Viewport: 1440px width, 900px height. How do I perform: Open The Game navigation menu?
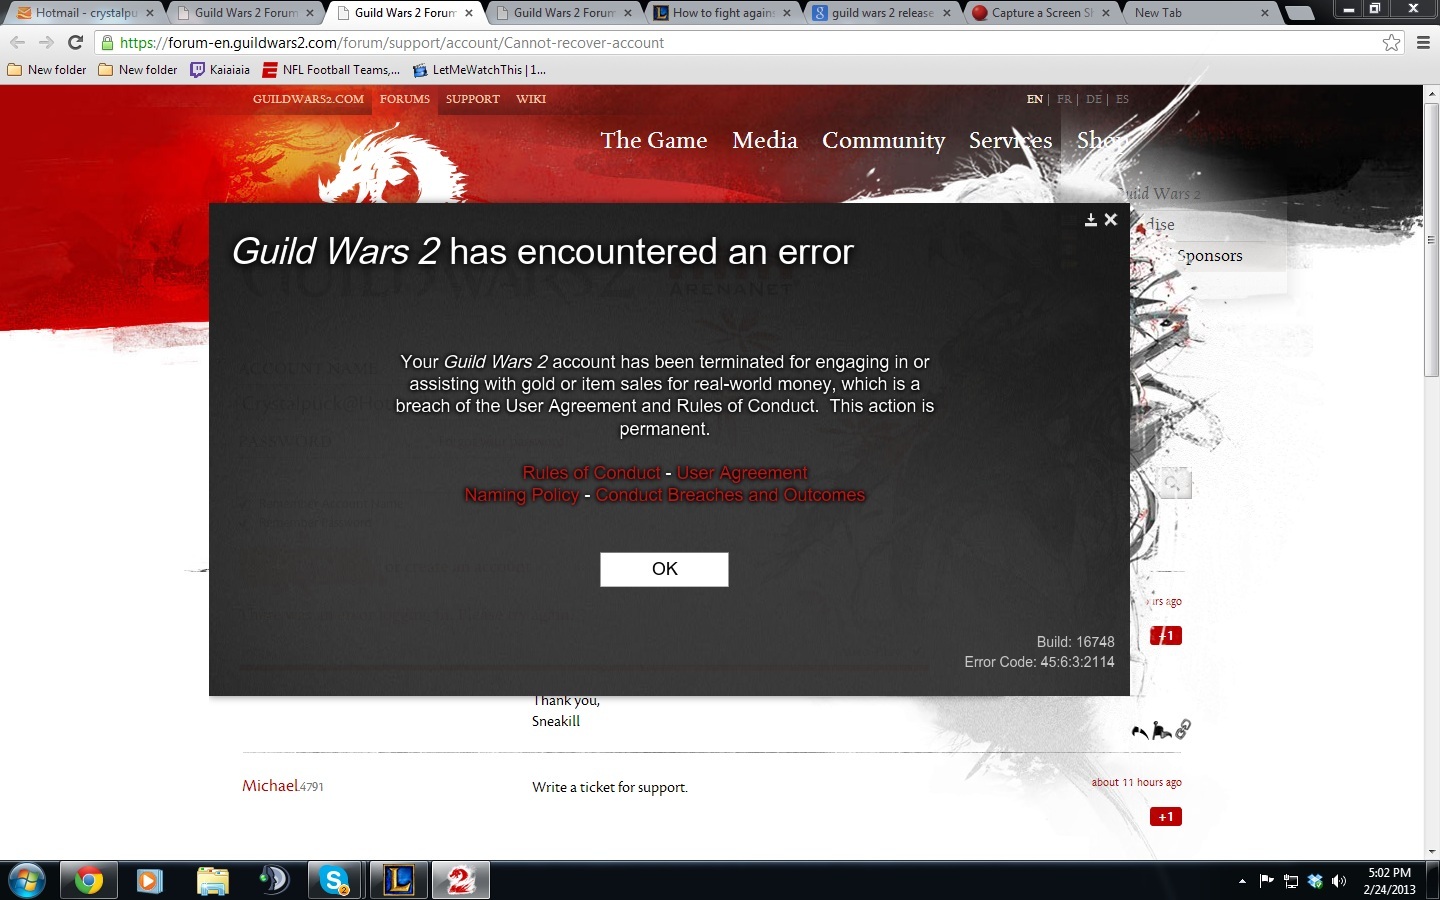(x=654, y=140)
